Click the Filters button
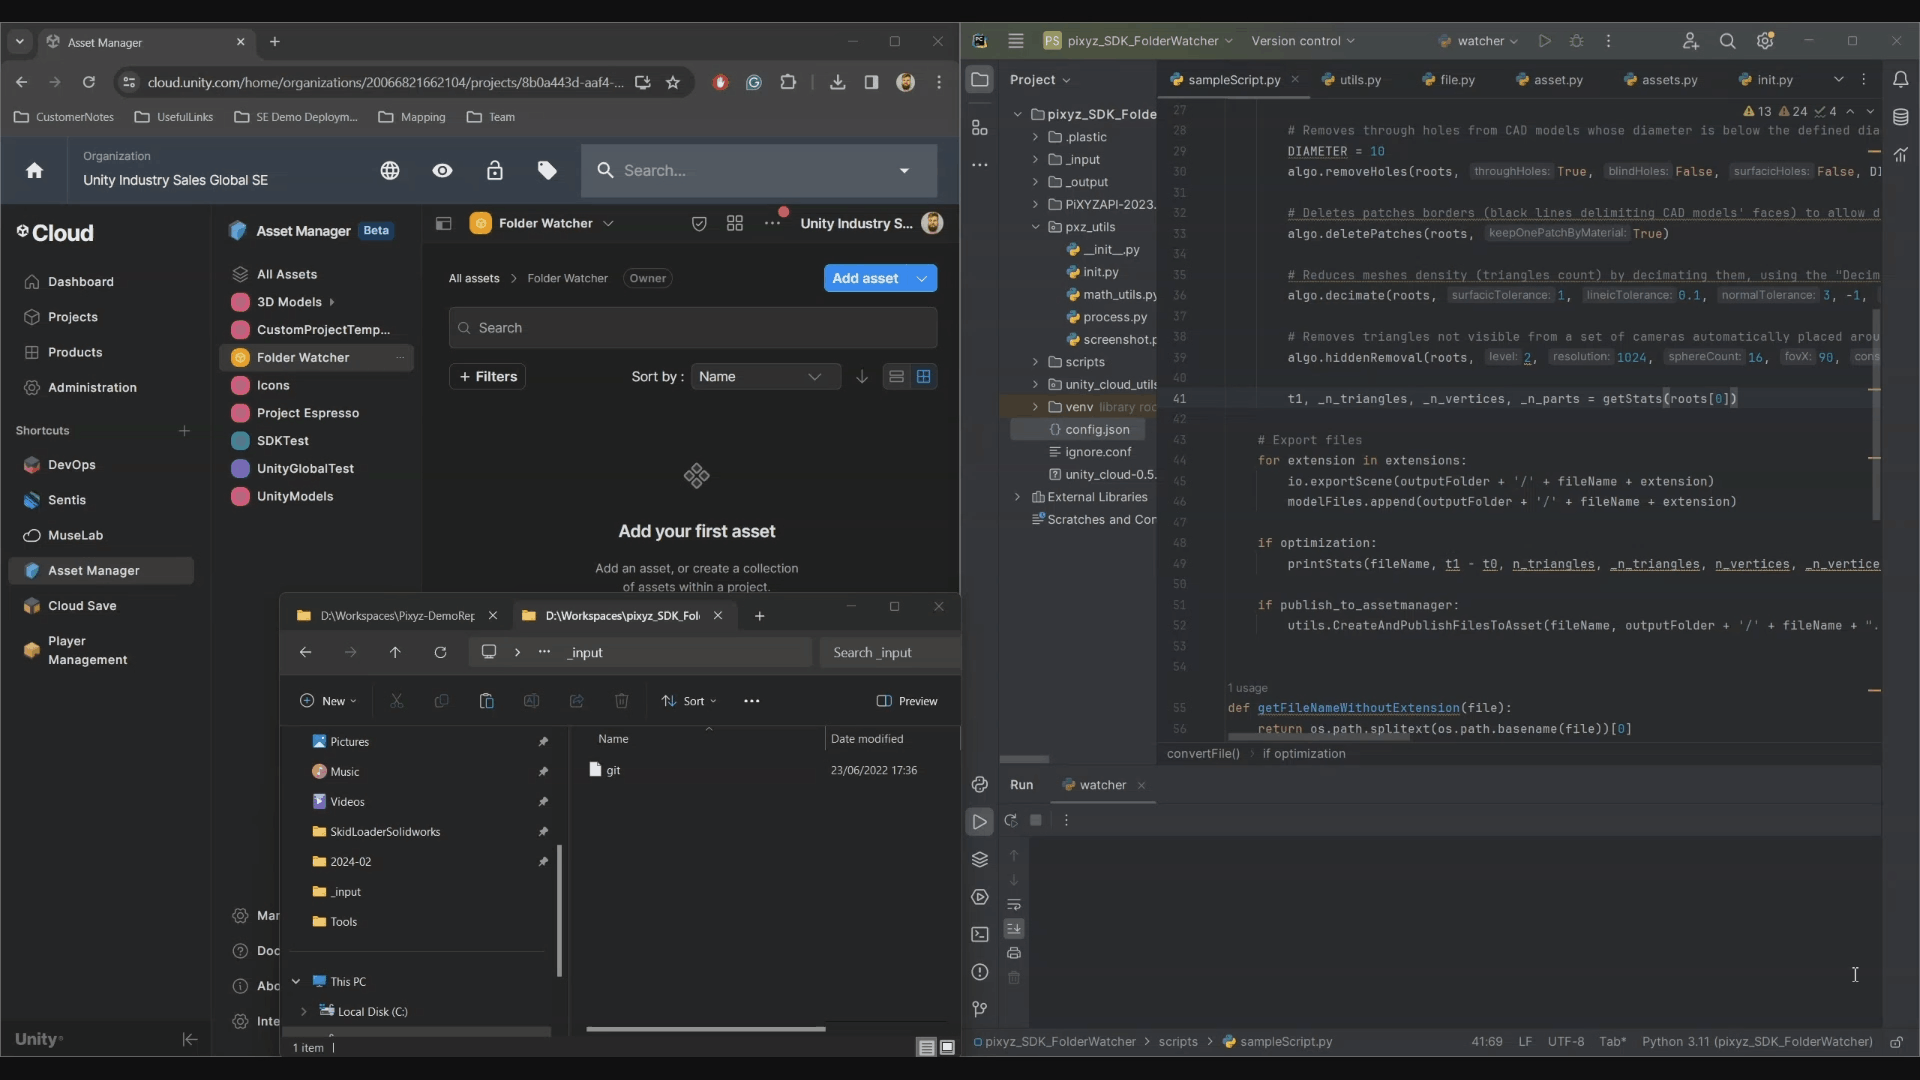1920x1080 pixels. [x=487, y=377]
